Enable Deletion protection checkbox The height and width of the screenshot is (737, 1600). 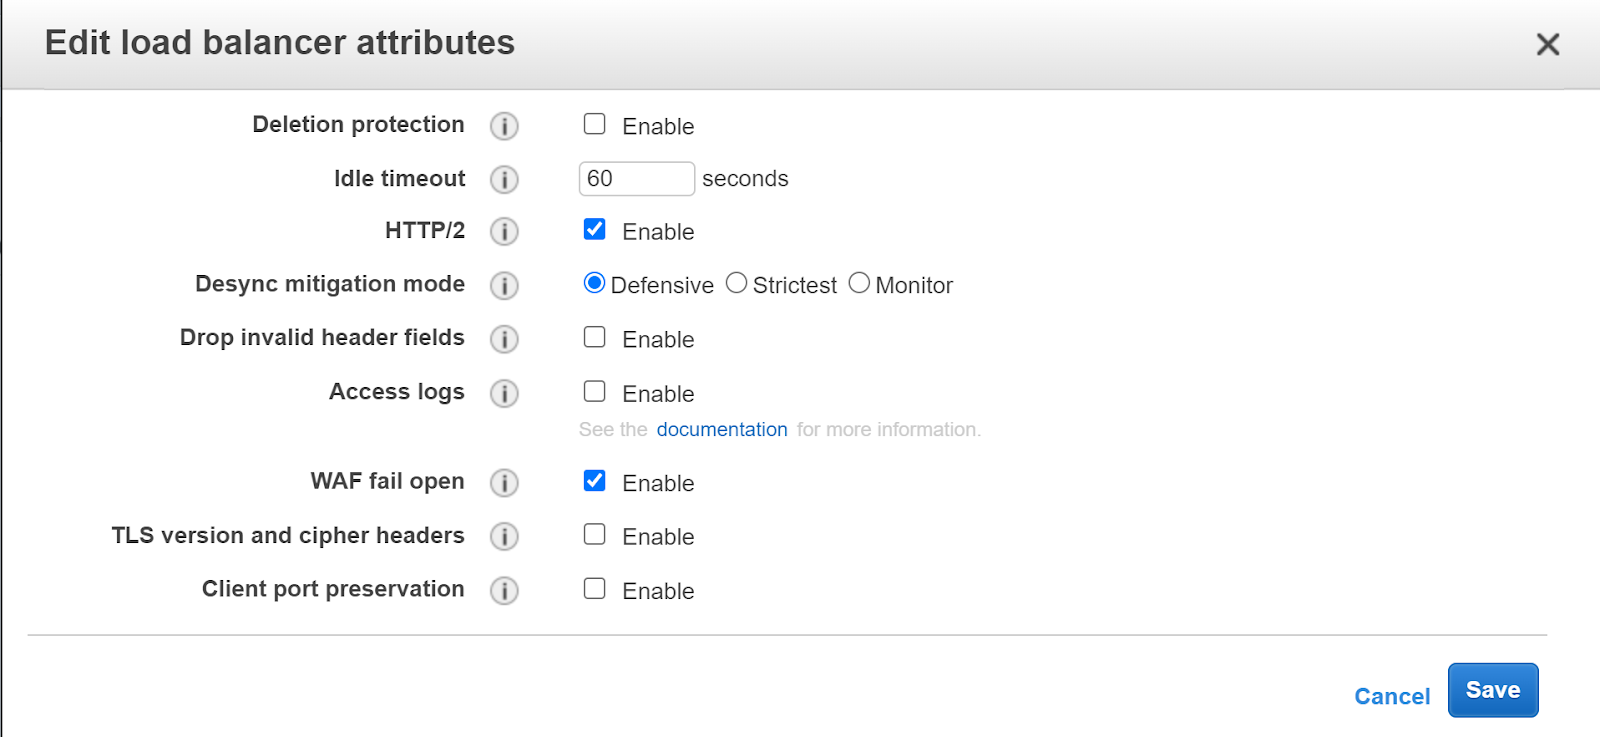point(595,124)
